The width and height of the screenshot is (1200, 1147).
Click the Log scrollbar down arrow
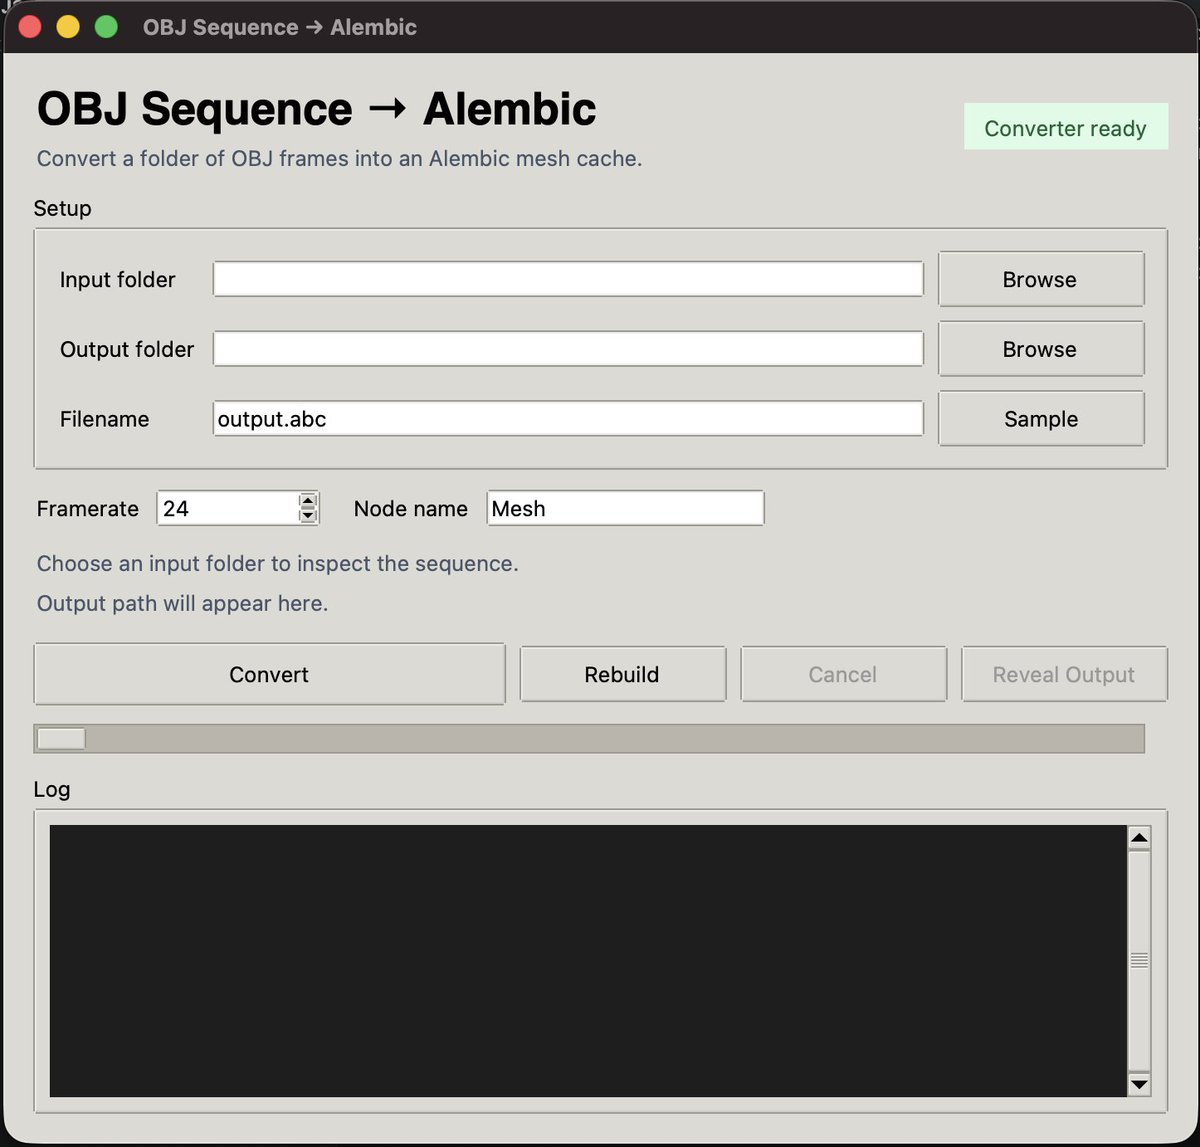[x=1139, y=1084]
